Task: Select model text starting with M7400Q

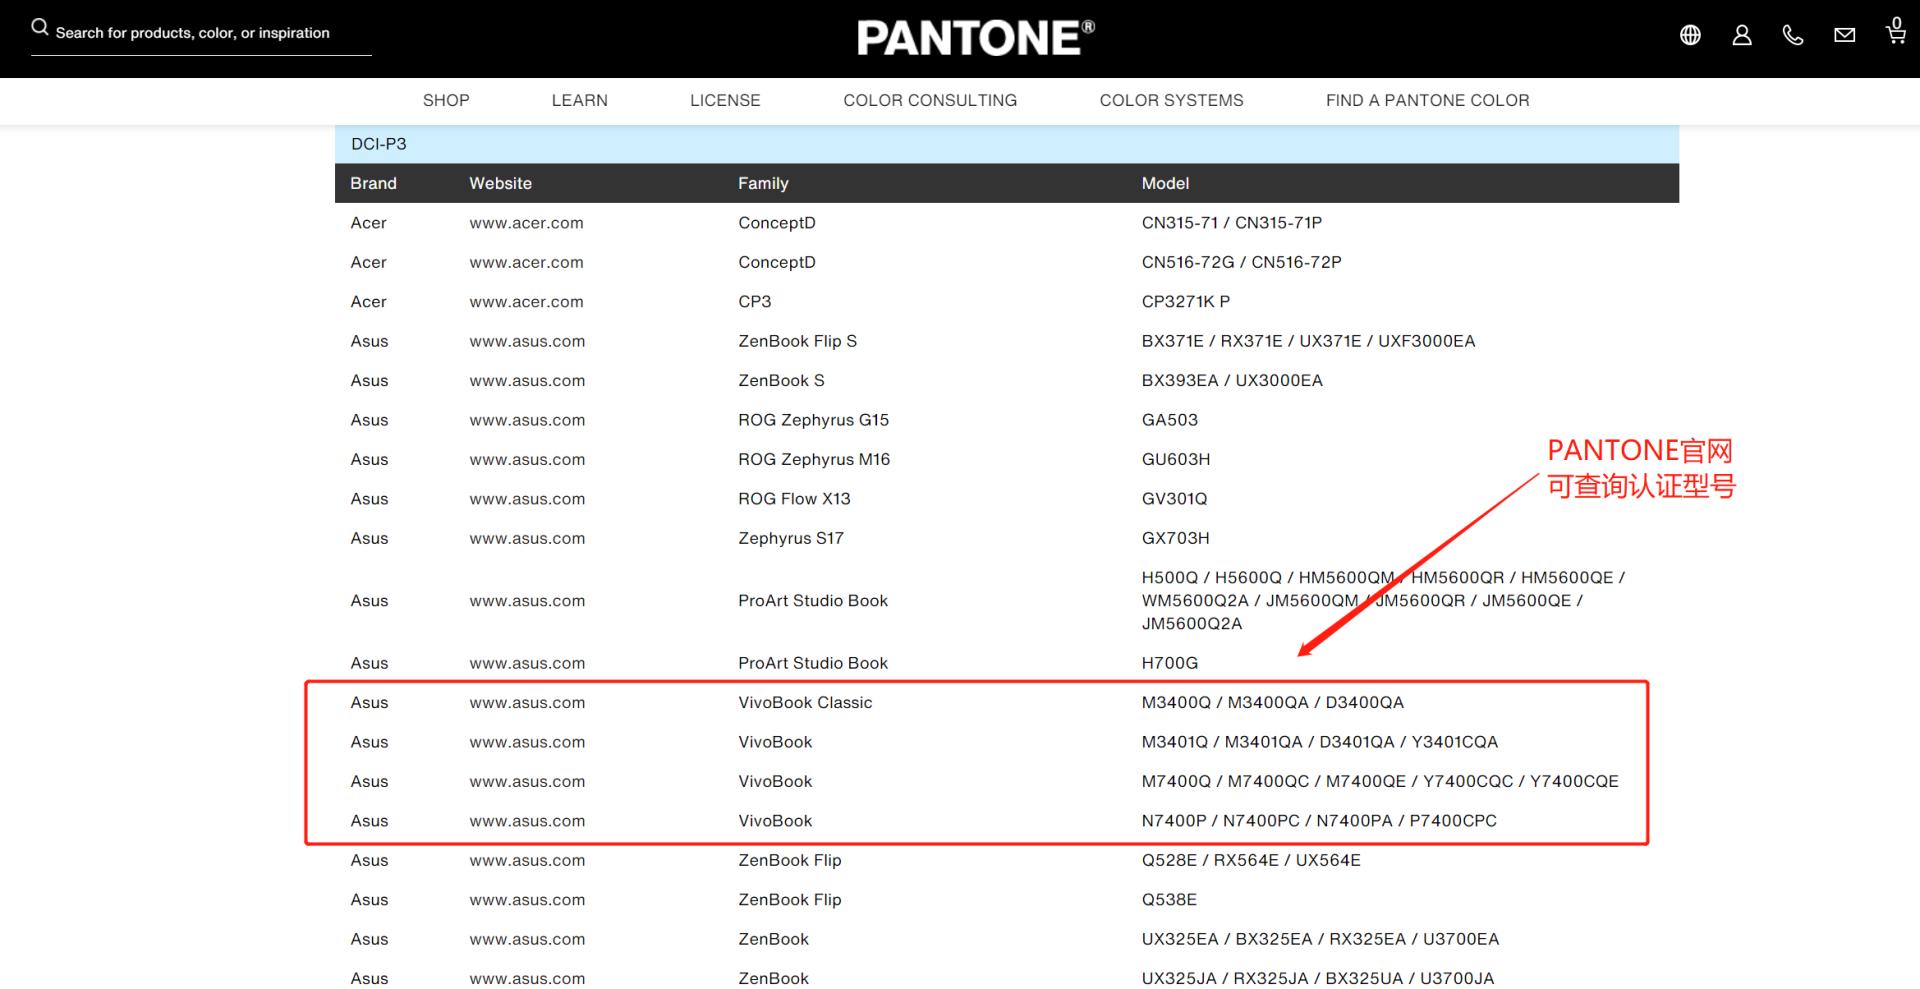Action: (x=1380, y=782)
